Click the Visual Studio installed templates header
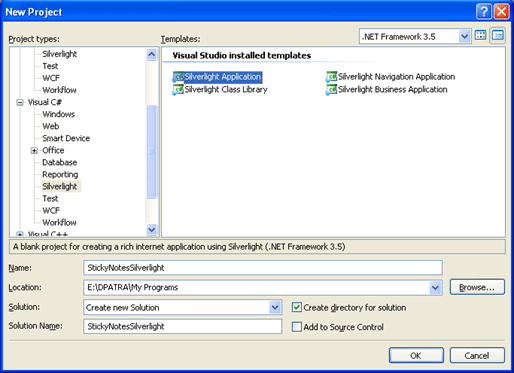The image size is (514, 373). click(x=242, y=55)
